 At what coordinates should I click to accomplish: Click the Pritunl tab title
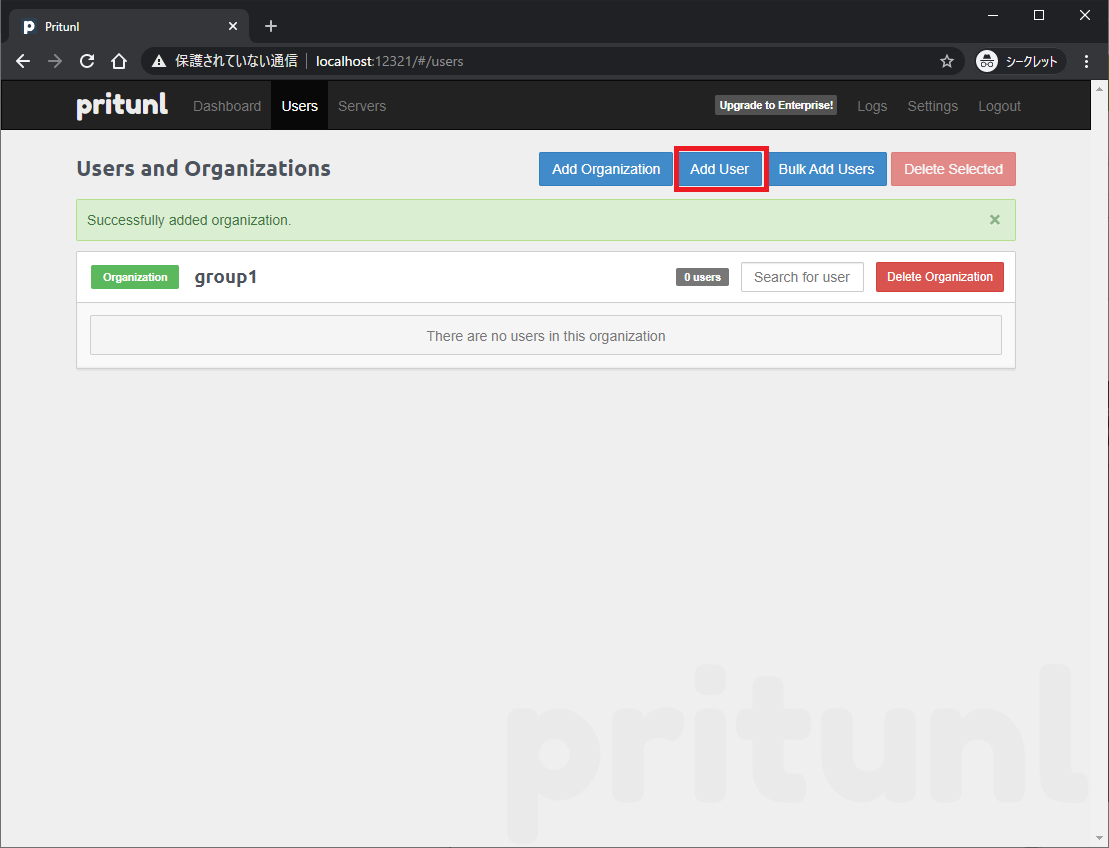click(x=62, y=26)
